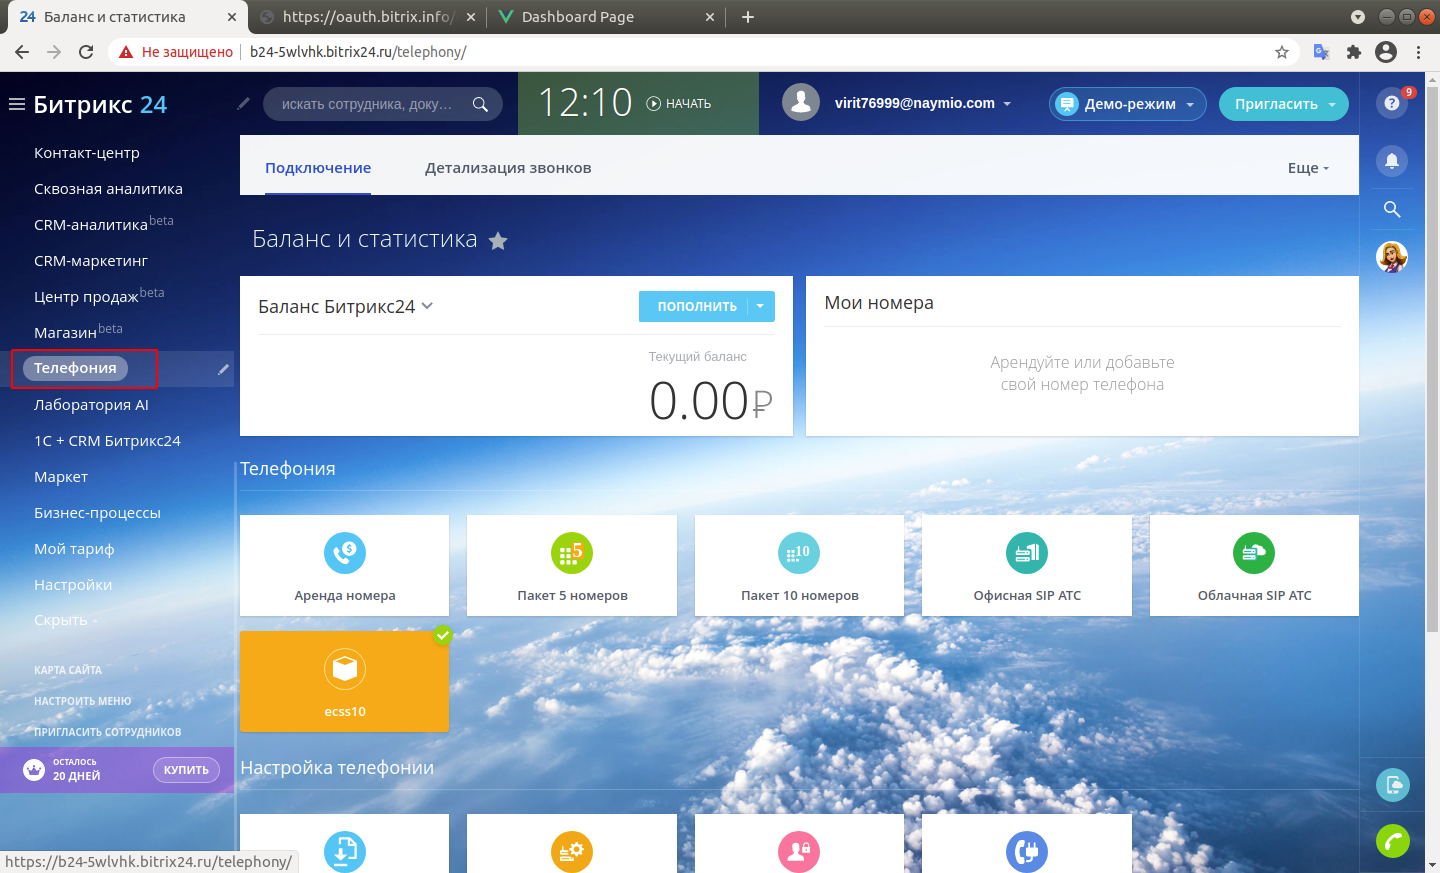This screenshot has height=873, width=1440.
Task: Click the search magnifier in the right sidebar
Action: click(1392, 209)
